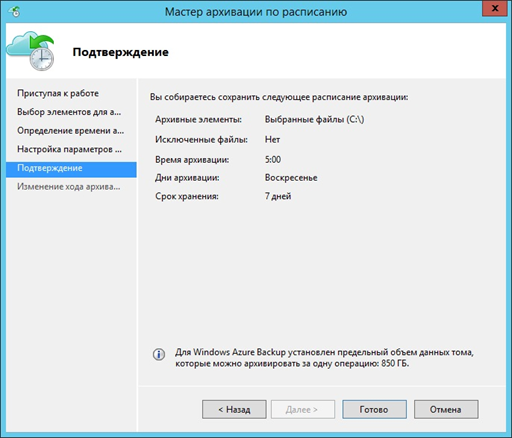
Task: Click the Мастер архивации по расписанию title
Action: coord(256,12)
